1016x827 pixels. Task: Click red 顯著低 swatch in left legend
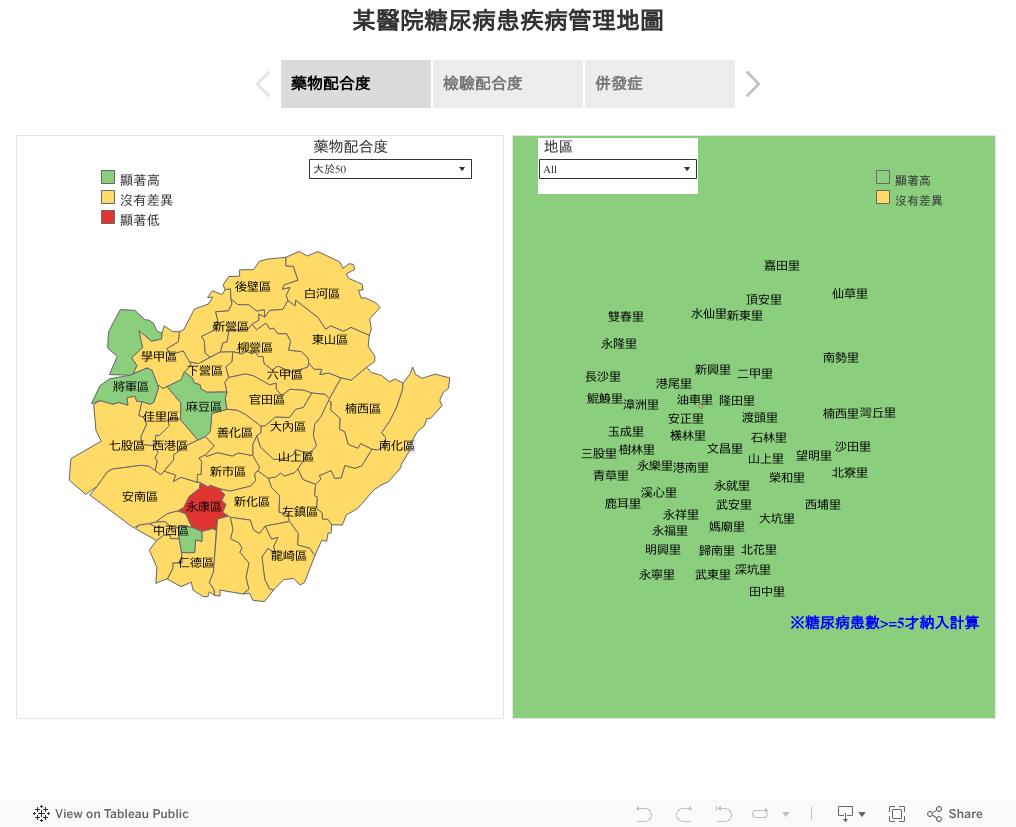click(108, 217)
